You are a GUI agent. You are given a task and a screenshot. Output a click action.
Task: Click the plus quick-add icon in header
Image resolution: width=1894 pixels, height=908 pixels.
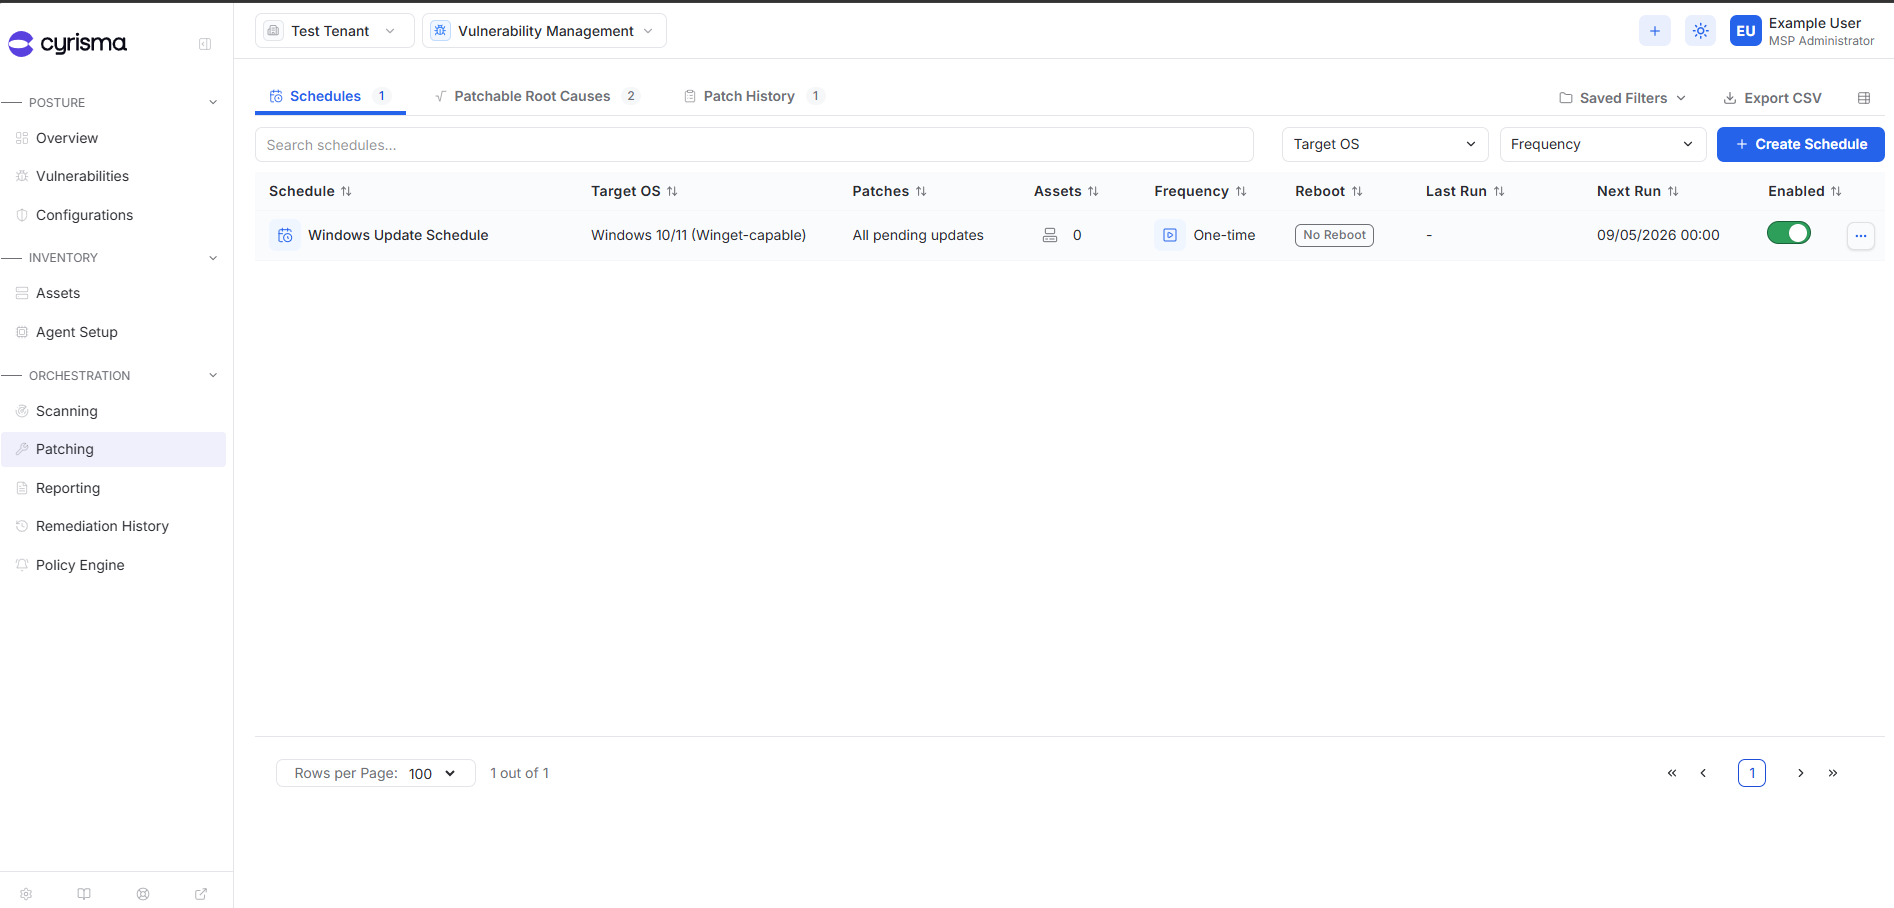click(x=1655, y=31)
